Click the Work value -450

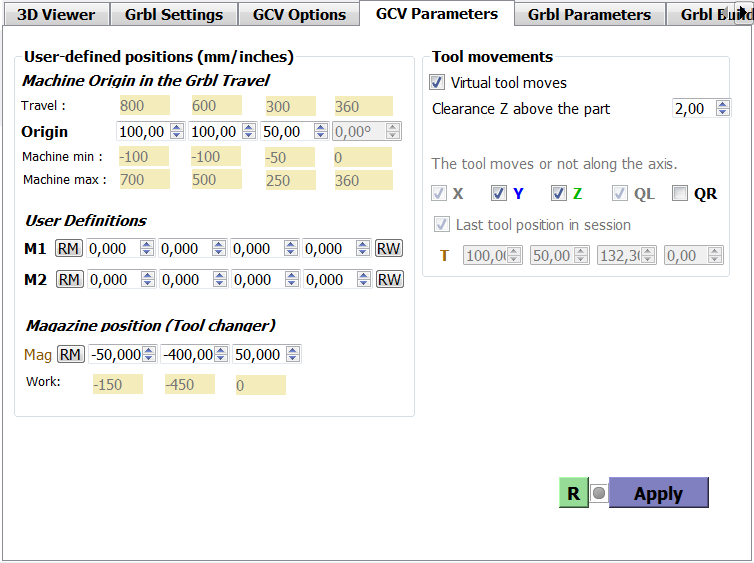click(190, 384)
